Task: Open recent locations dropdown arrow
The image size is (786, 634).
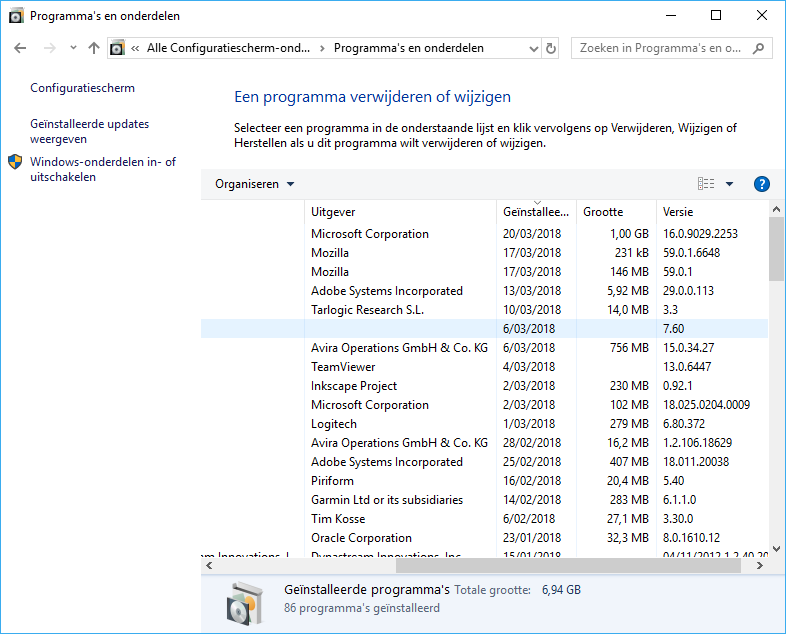Action: 73,48
